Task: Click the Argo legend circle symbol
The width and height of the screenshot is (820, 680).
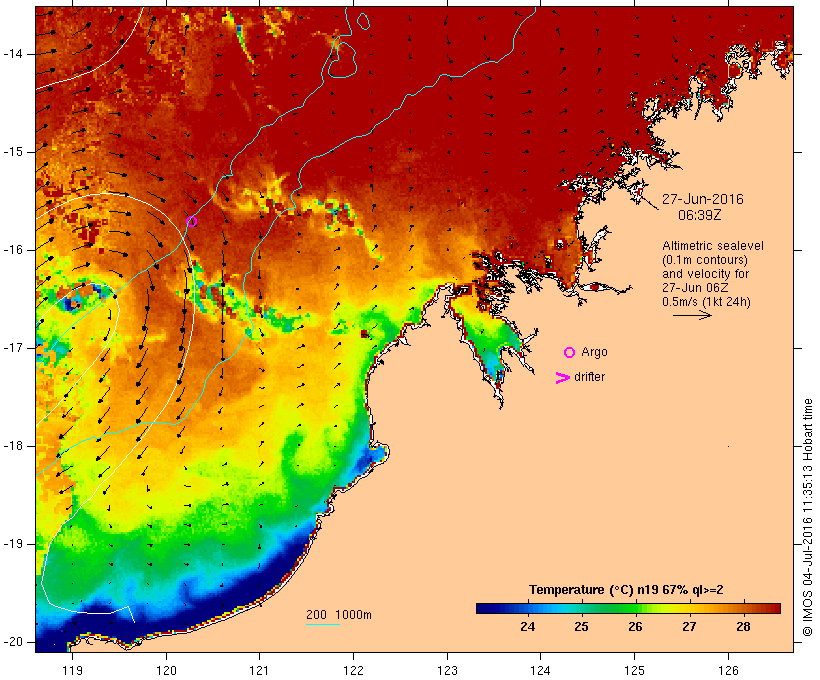Action: click(x=570, y=353)
